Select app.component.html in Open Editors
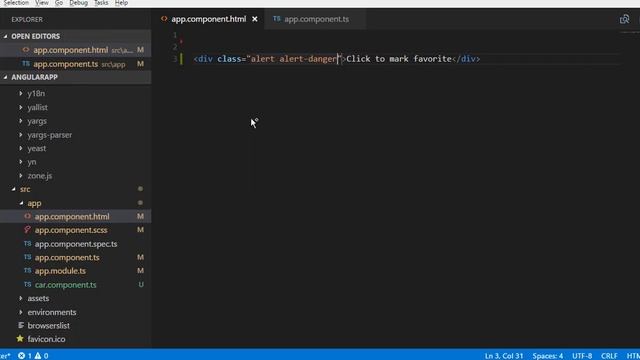Viewport: 640px width, 360px height. coord(76,50)
